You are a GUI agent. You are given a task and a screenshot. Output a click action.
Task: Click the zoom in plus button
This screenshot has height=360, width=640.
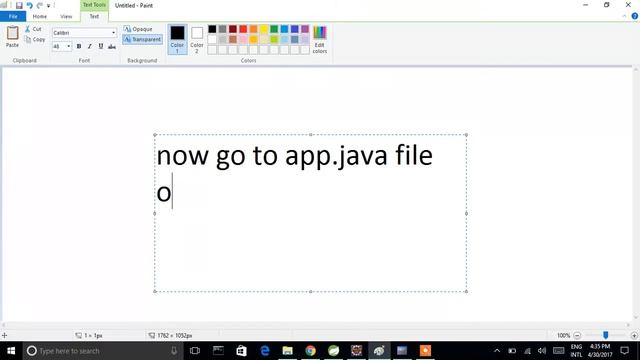[x=634, y=335]
